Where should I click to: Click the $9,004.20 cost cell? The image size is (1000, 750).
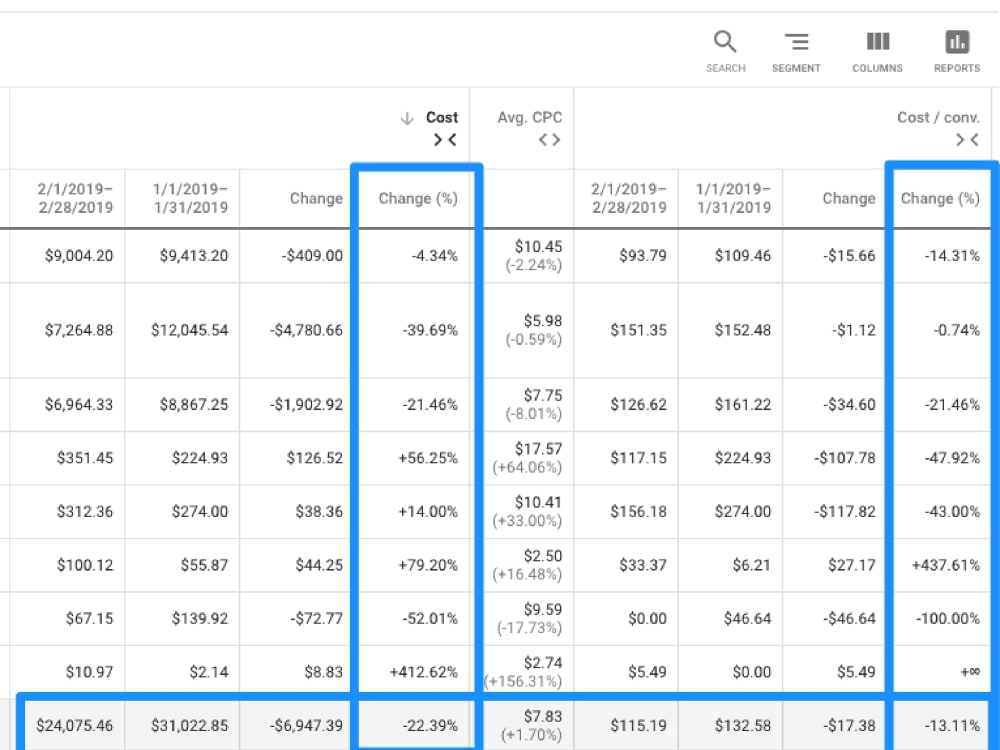(79, 256)
